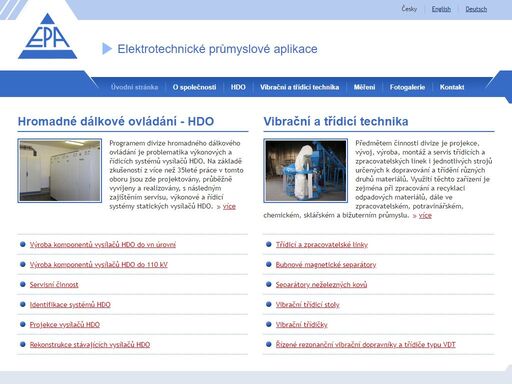Open Vibrační a třídicí technika menu item
Screen dimensions: 512x384
(x=299, y=87)
